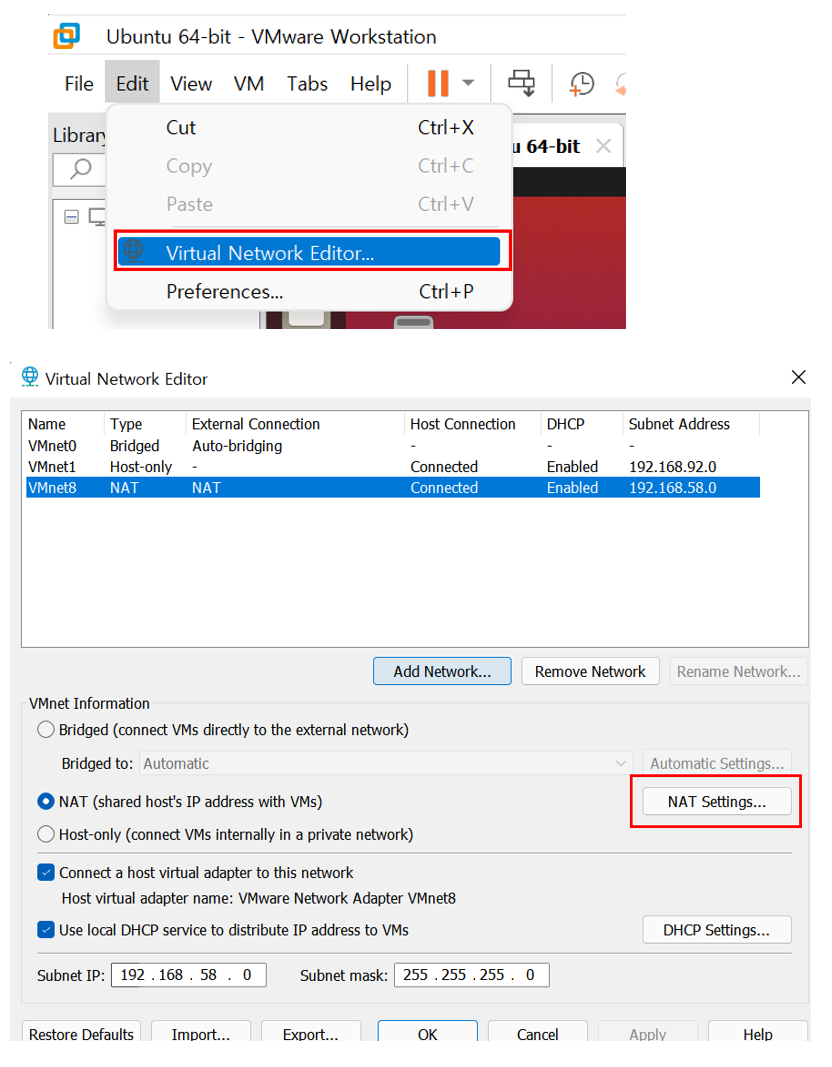
Task: Choose Paste from the Edit menu
Action: coord(309,203)
